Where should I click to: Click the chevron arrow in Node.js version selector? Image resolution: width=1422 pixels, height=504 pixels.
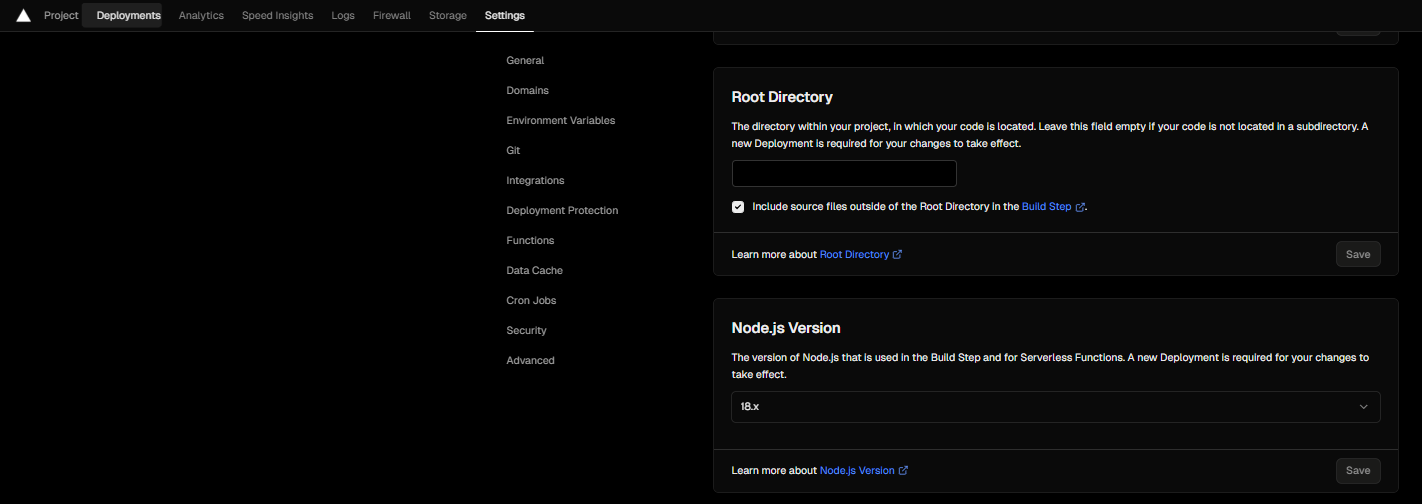pyautogui.click(x=1363, y=407)
